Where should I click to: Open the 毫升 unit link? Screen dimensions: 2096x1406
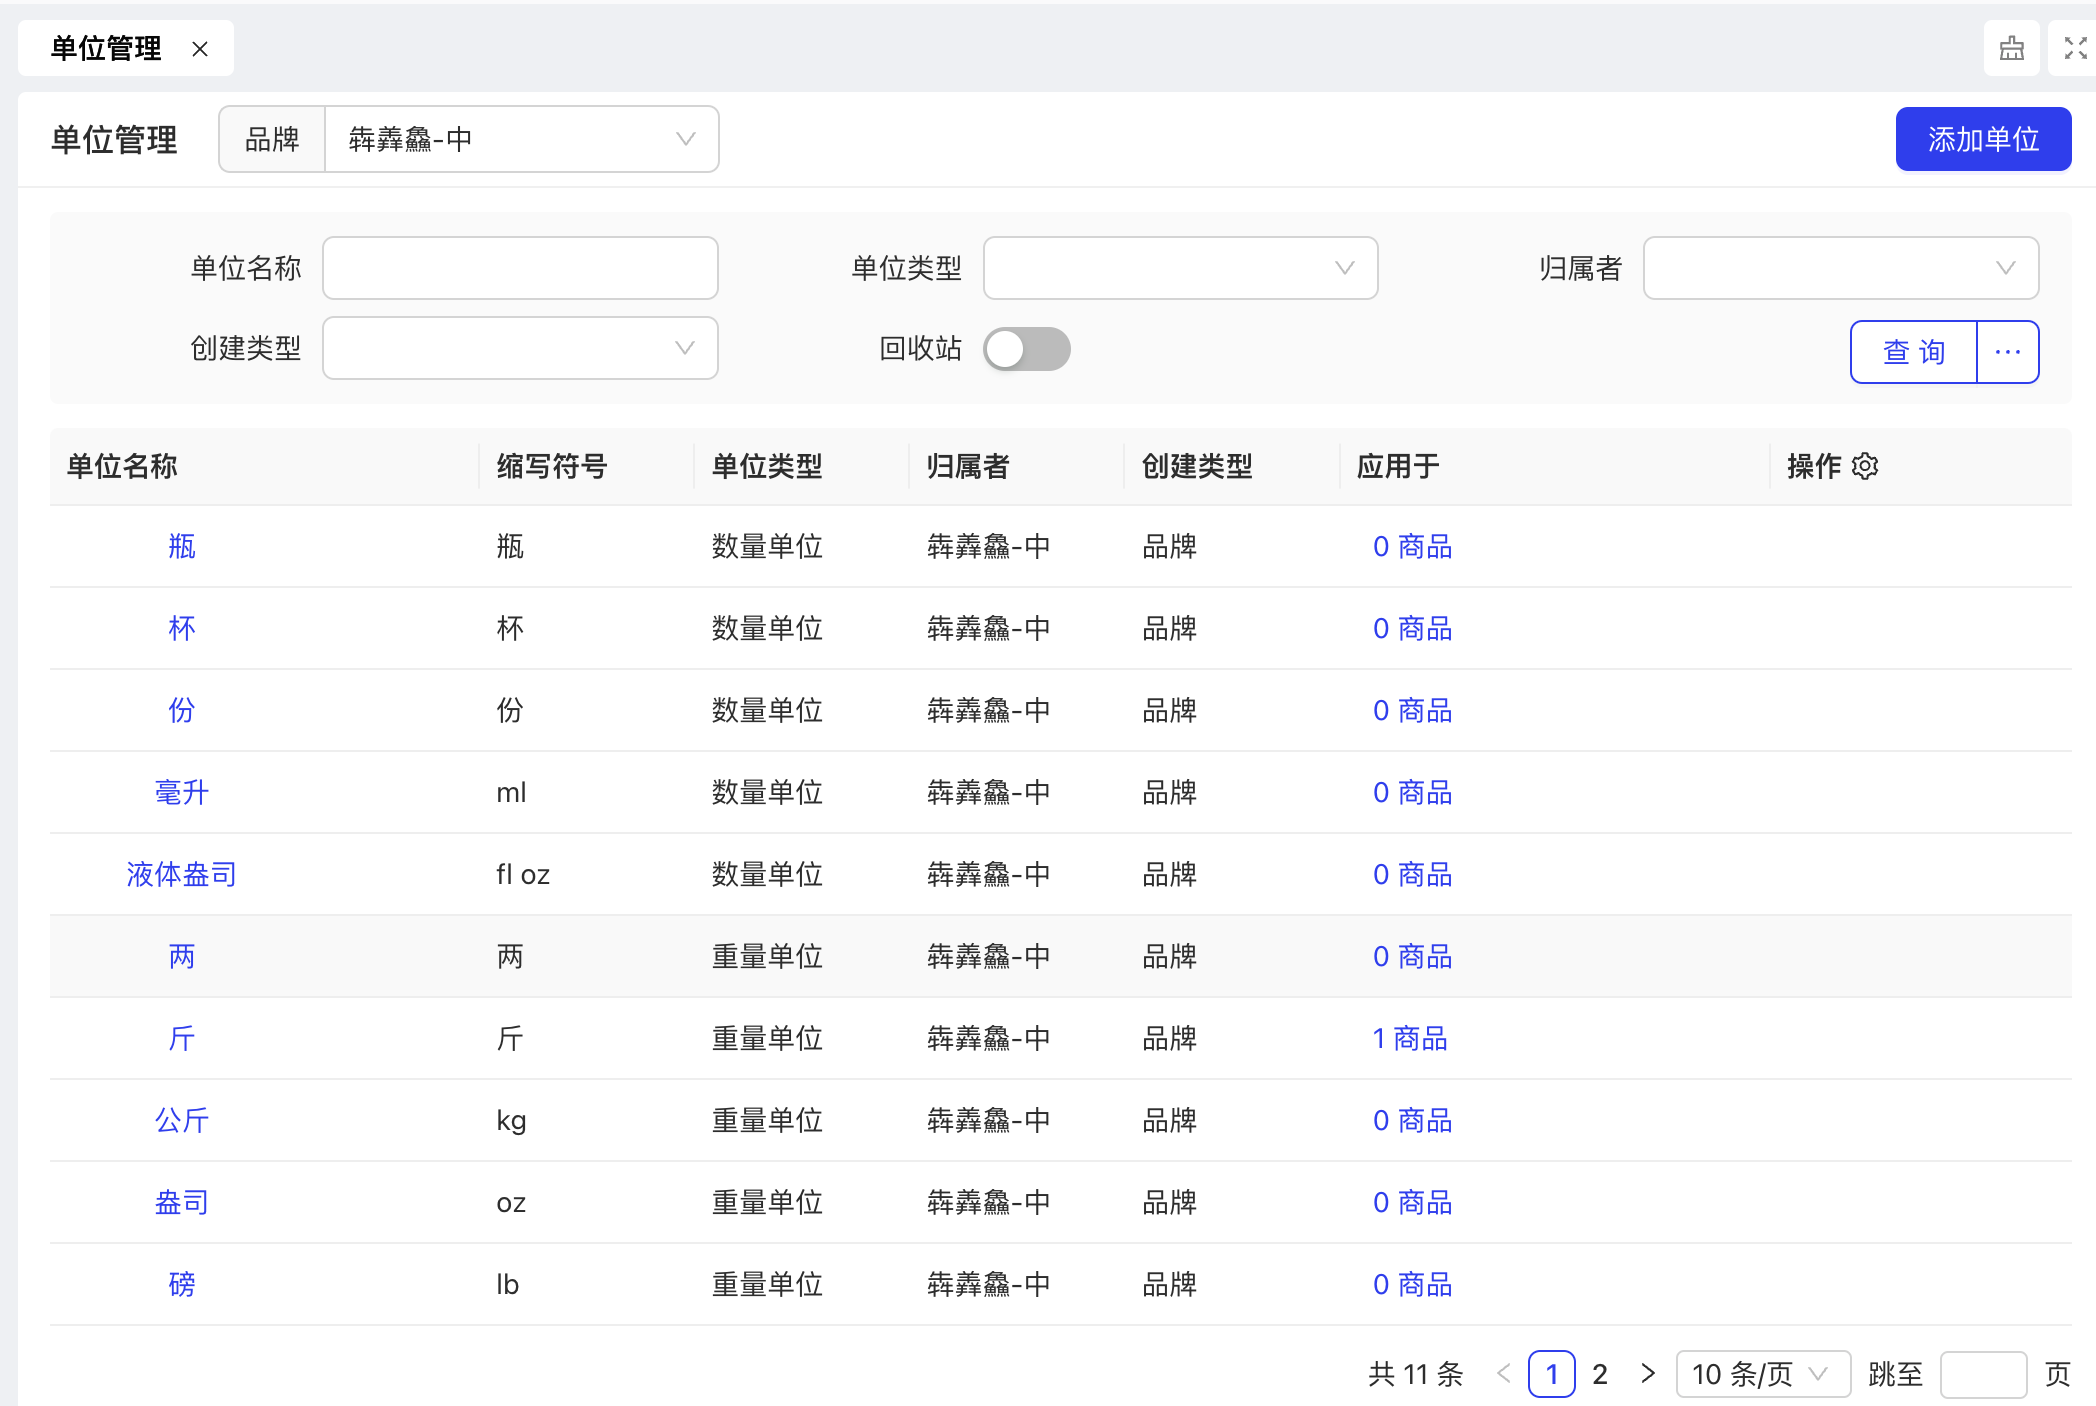pos(182,792)
